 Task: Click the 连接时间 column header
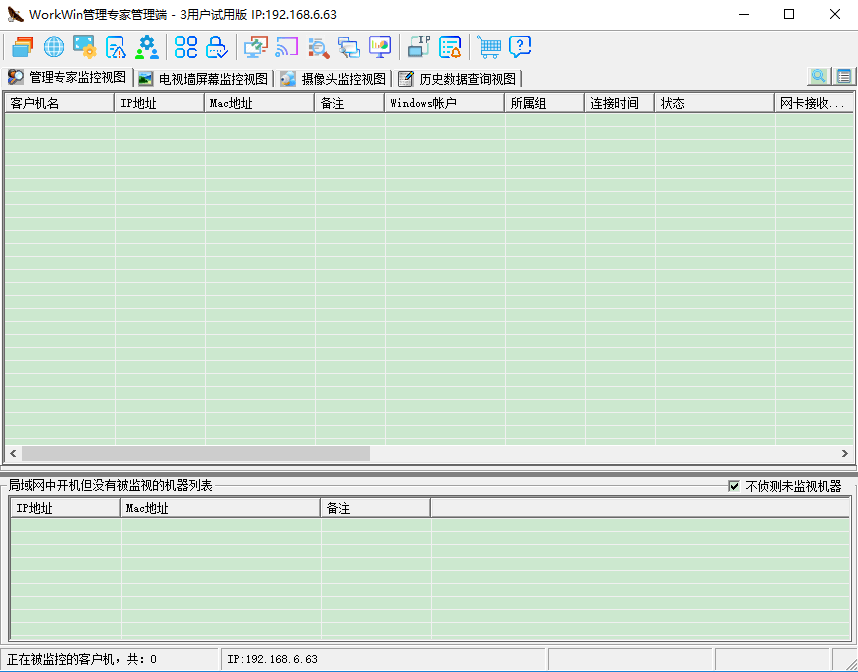click(619, 103)
